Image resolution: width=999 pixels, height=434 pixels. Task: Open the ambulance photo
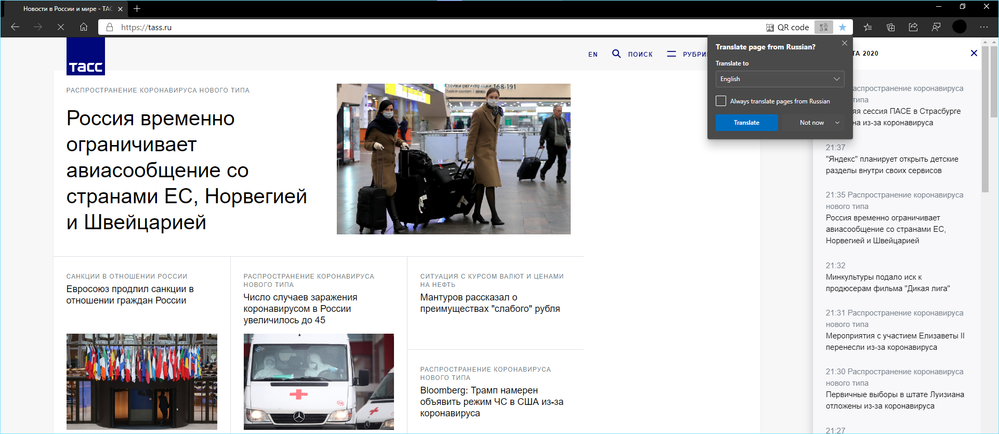tap(319, 381)
